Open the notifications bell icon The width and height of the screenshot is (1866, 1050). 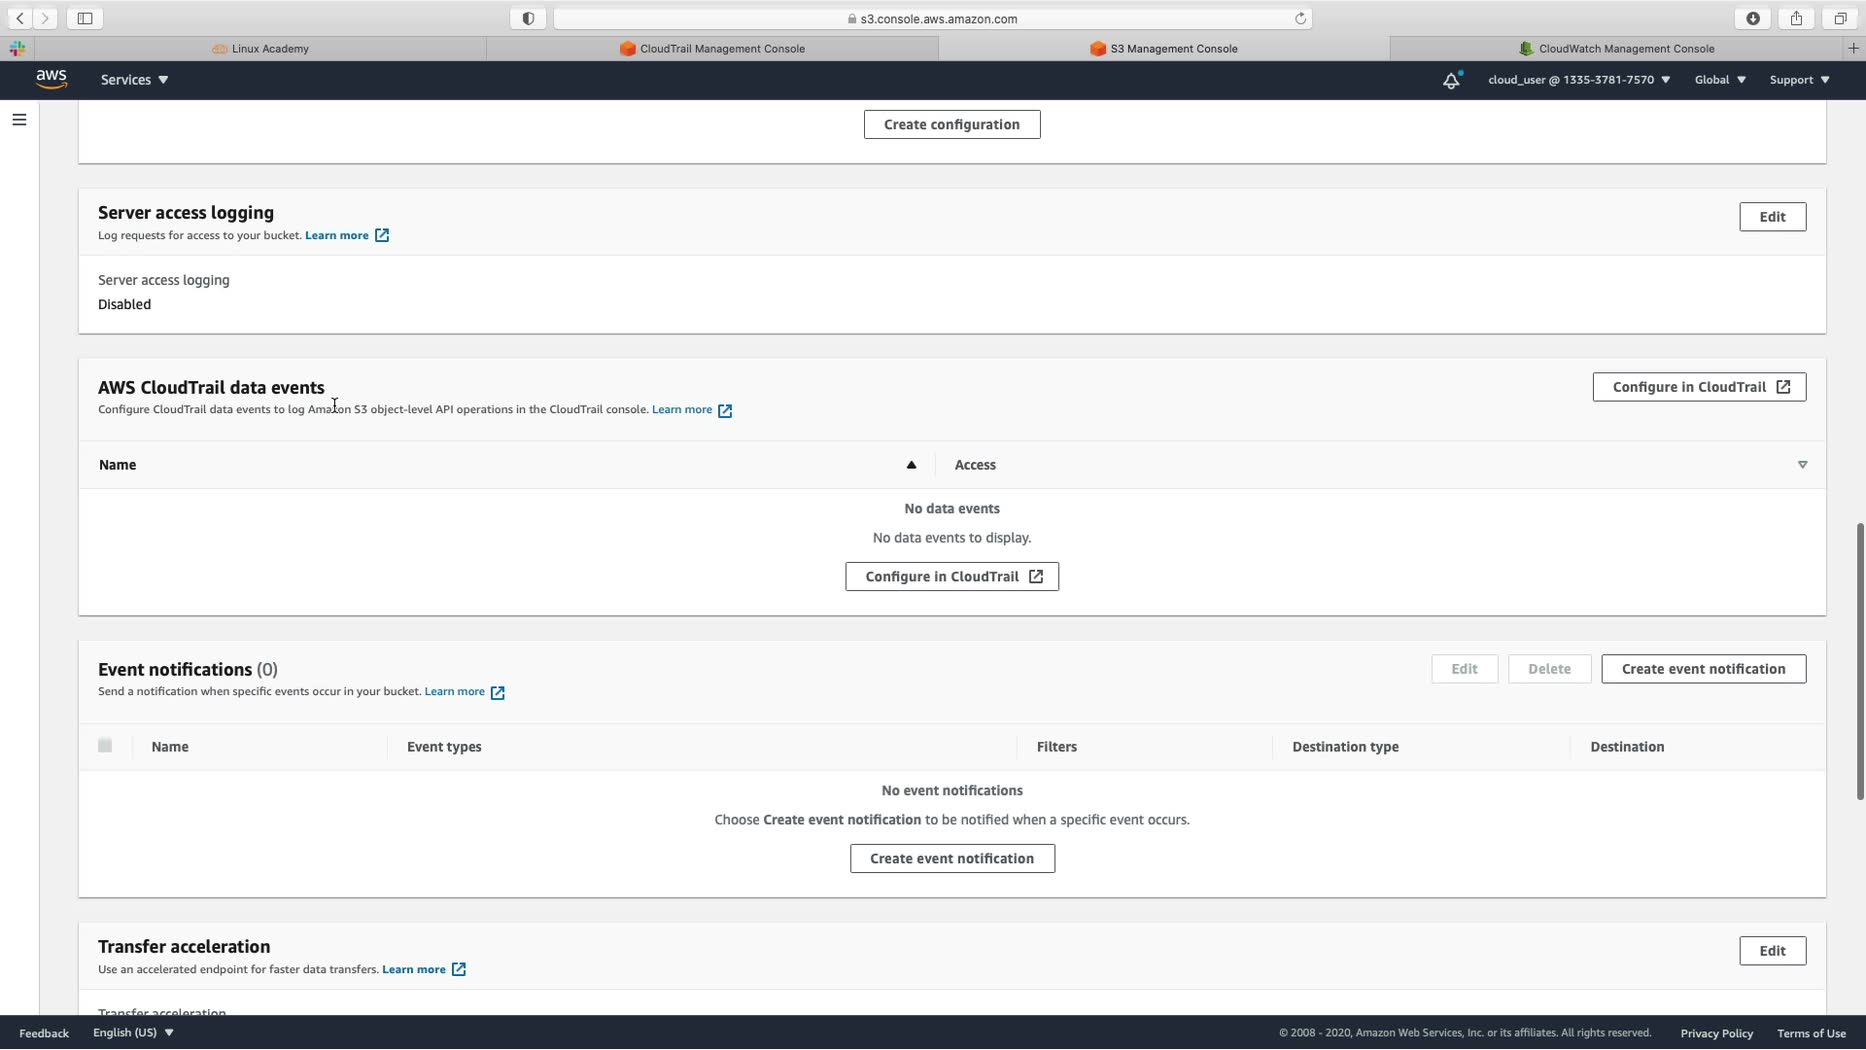(x=1451, y=80)
